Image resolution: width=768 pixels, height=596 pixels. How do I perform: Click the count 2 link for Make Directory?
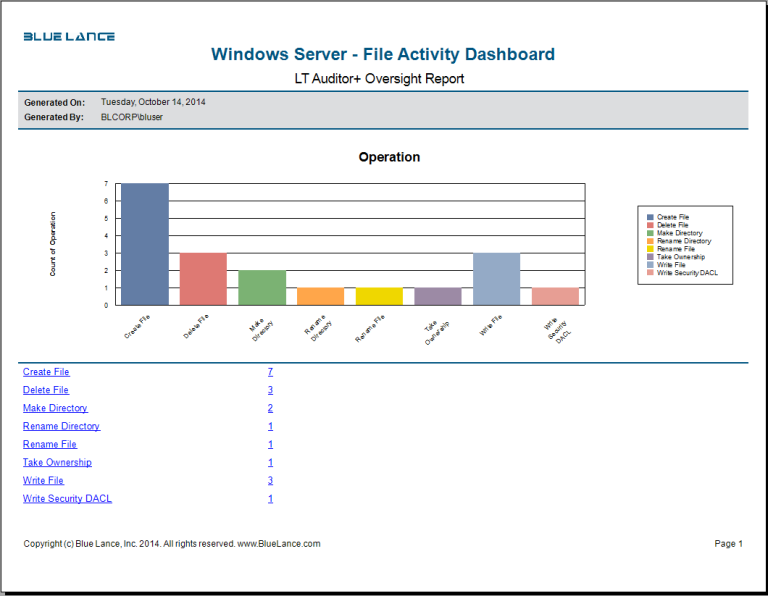click(270, 408)
